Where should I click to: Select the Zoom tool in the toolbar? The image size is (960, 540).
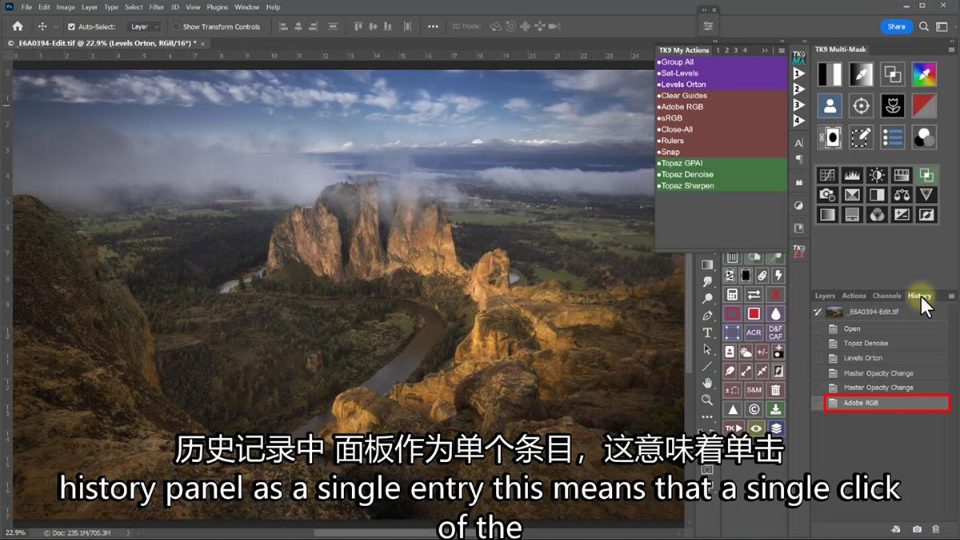707,400
